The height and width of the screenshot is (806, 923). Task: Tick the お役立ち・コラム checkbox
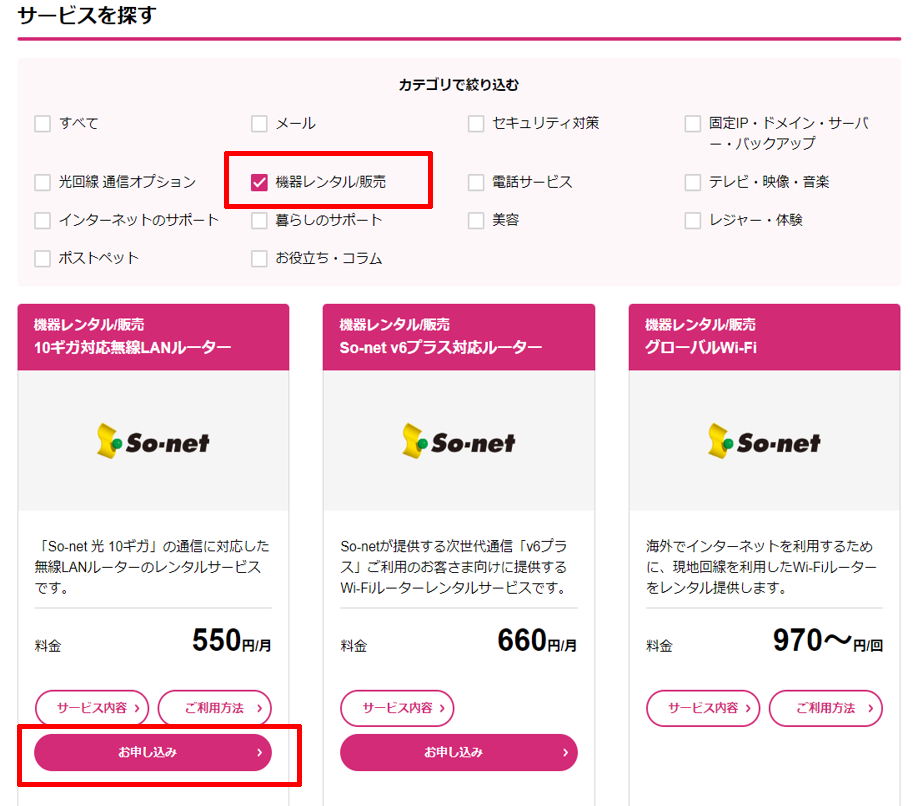coord(259,258)
